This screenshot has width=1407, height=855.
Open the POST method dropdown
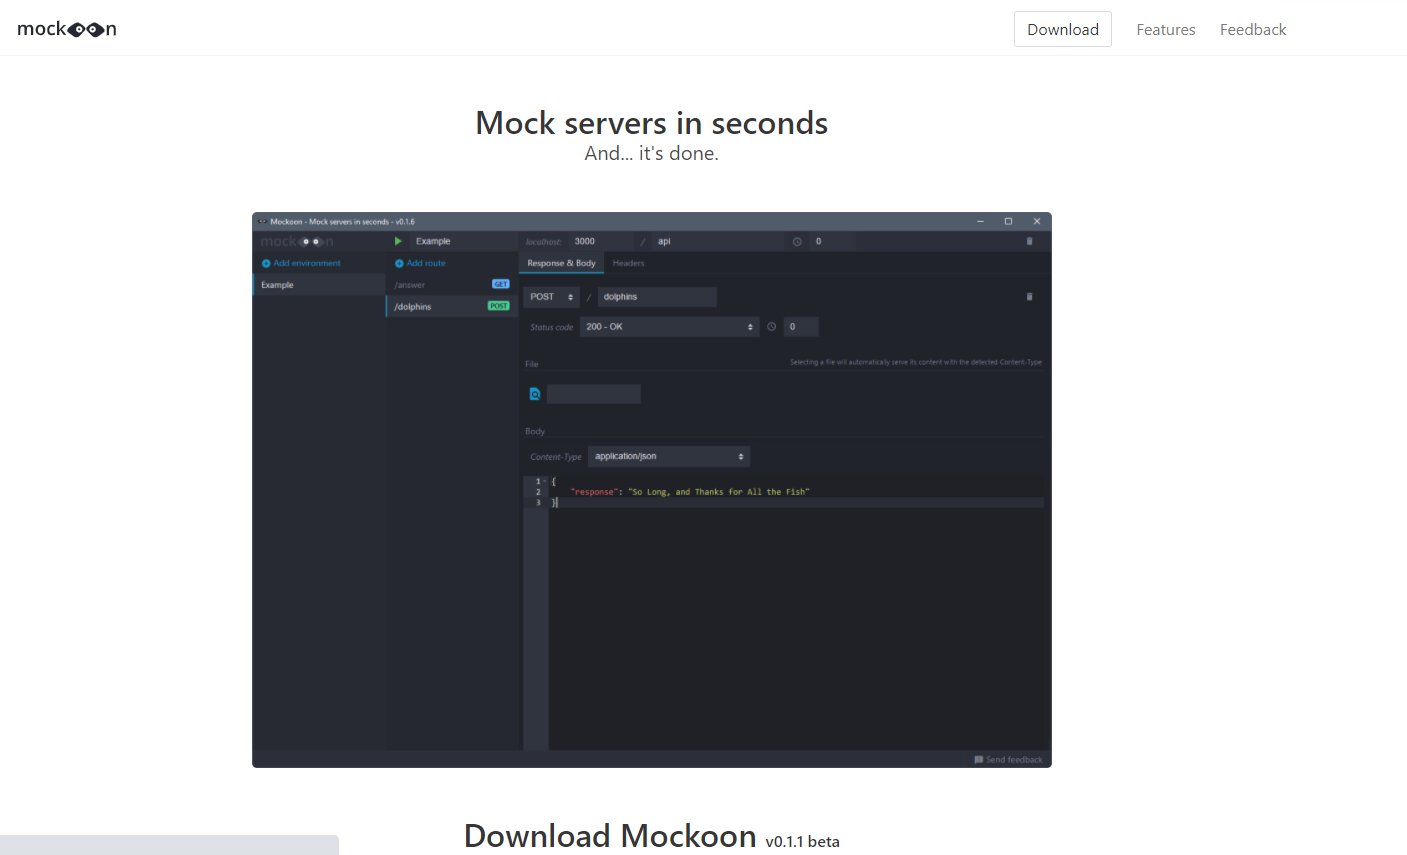(553, 297)
